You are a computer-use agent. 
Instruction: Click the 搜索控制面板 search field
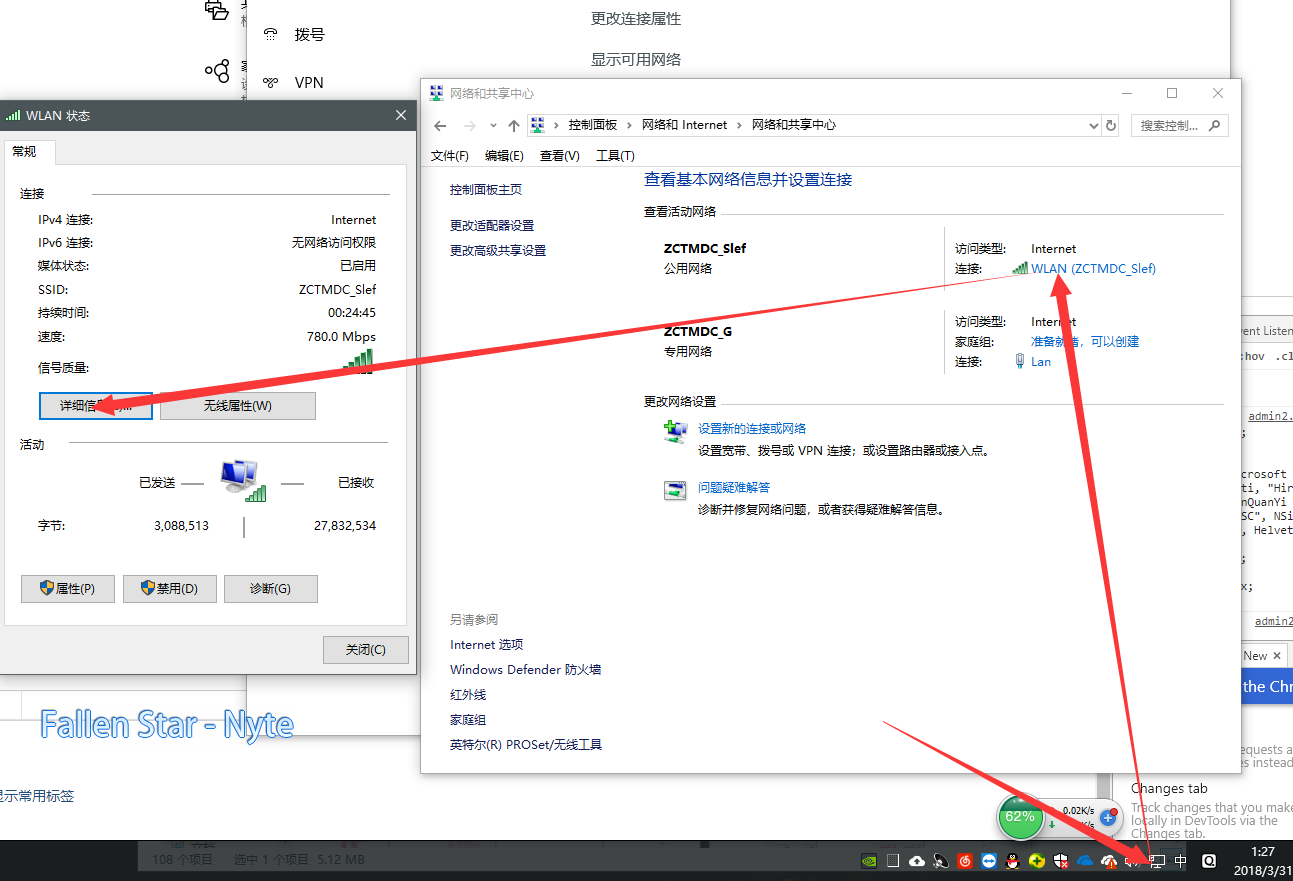[1170, 125]
